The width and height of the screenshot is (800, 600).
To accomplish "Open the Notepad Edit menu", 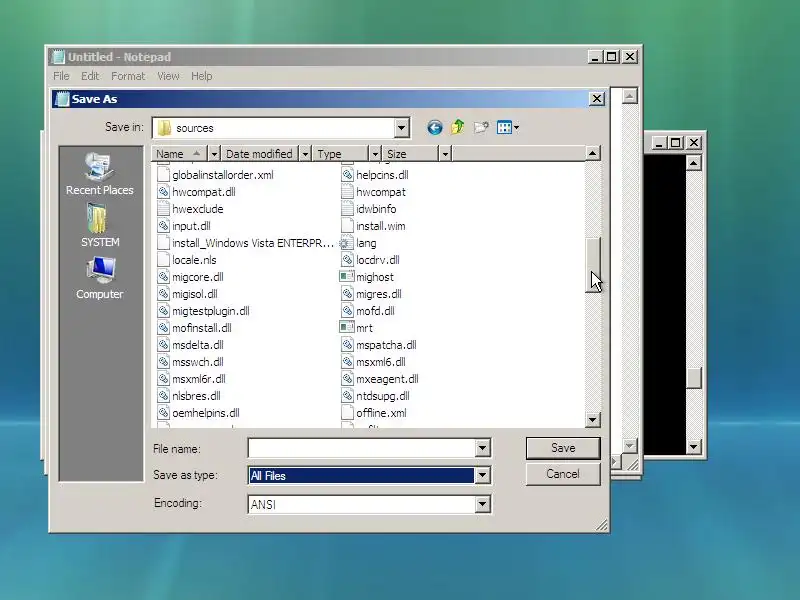I will coord(90,76).
